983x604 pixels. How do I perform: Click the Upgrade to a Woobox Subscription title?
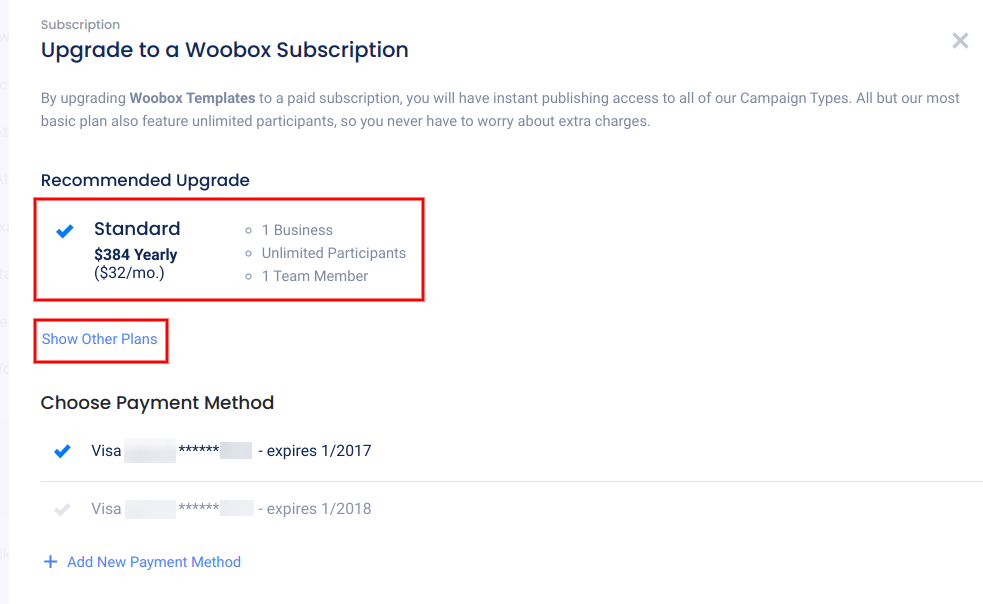tap(224, 50)
